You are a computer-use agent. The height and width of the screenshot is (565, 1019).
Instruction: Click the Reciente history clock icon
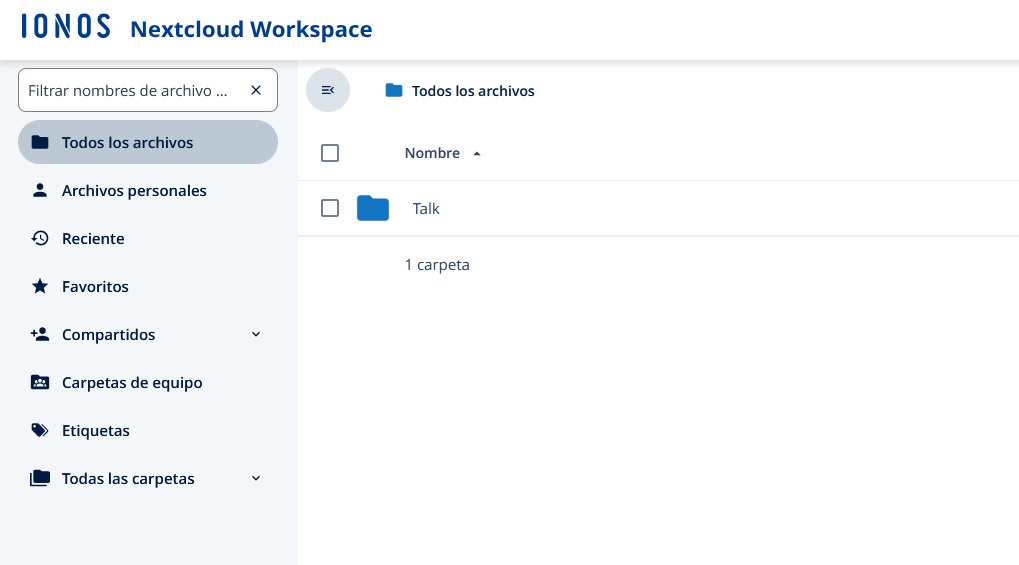click(40, 238)
